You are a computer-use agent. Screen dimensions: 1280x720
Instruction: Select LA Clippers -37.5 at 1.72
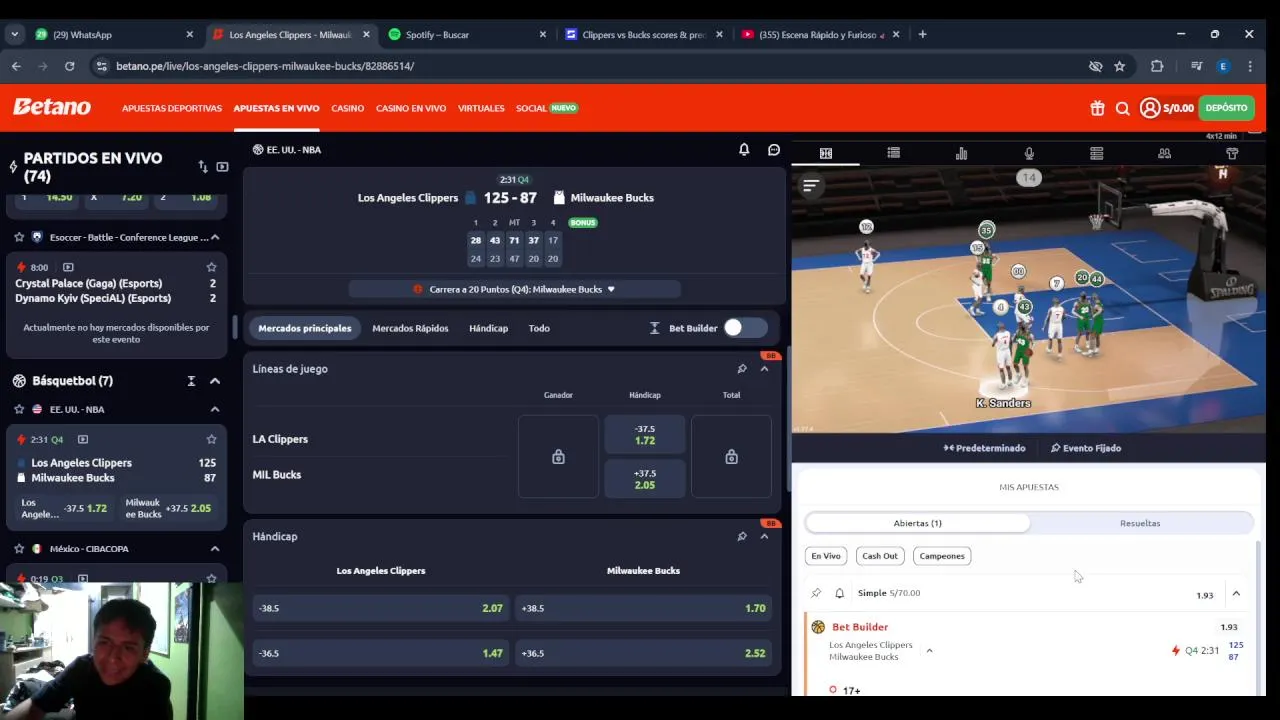[645, 435]
